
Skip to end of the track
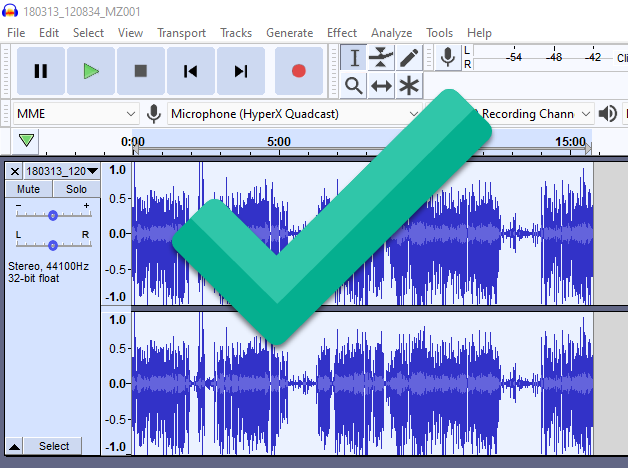pyautogui.click(x=241, y=71)
